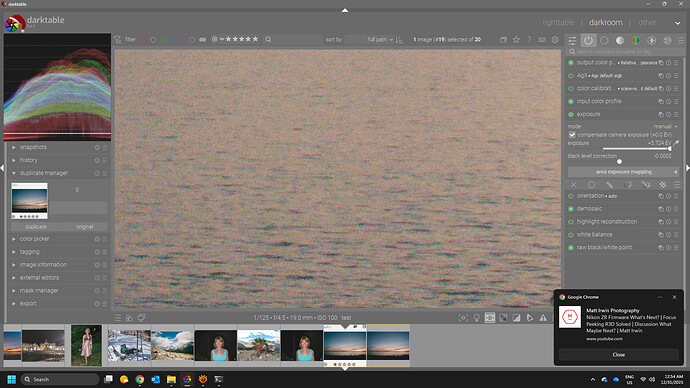Switch to darkroom view
The image size is (690, 388).
tap(606, 22)
